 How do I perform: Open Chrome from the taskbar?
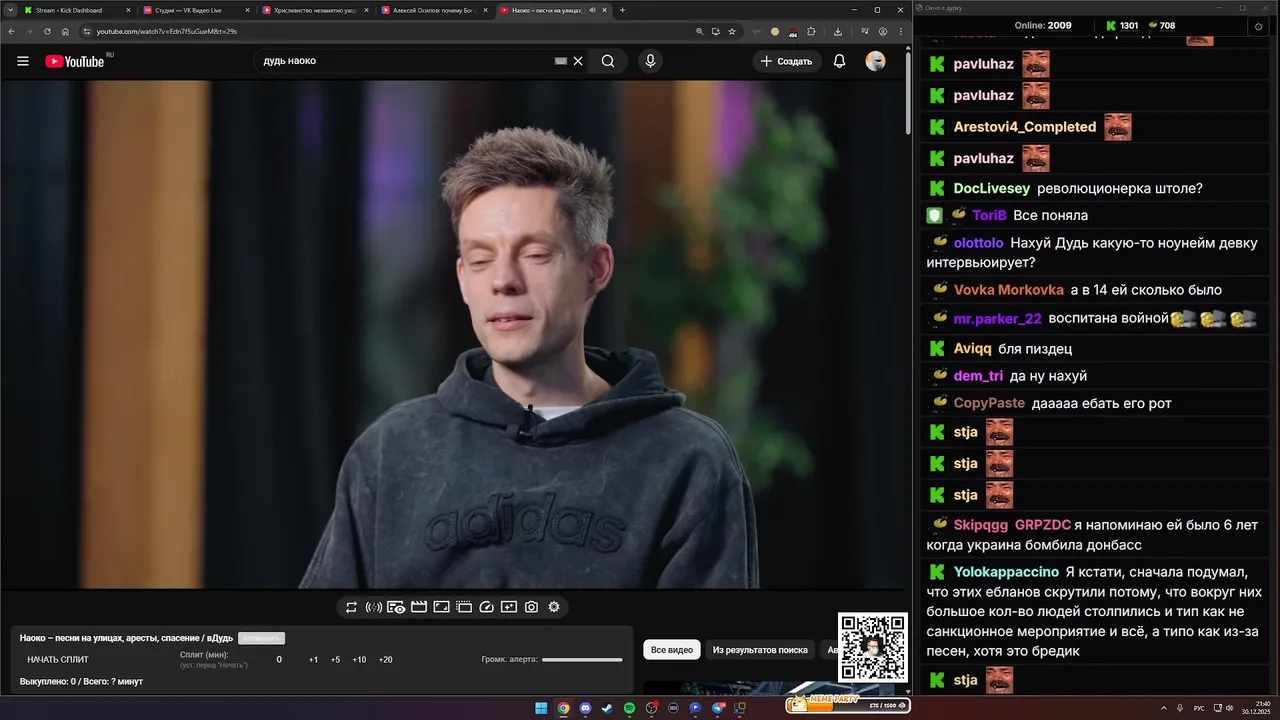(x=563, y=708)
